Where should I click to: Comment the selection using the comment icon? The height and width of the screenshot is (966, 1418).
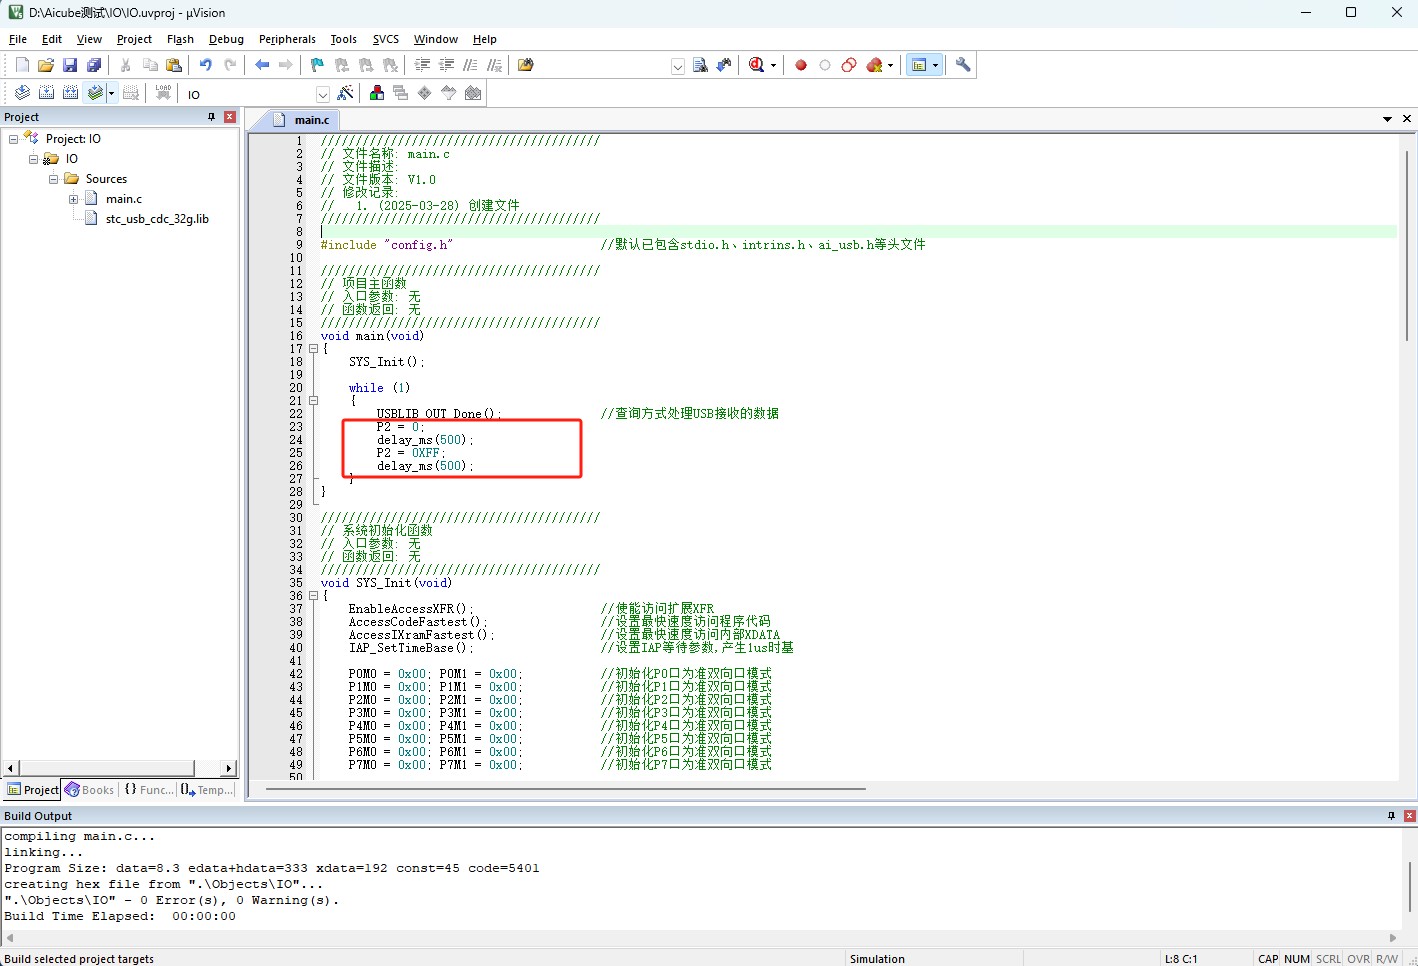tap(470, 65)
